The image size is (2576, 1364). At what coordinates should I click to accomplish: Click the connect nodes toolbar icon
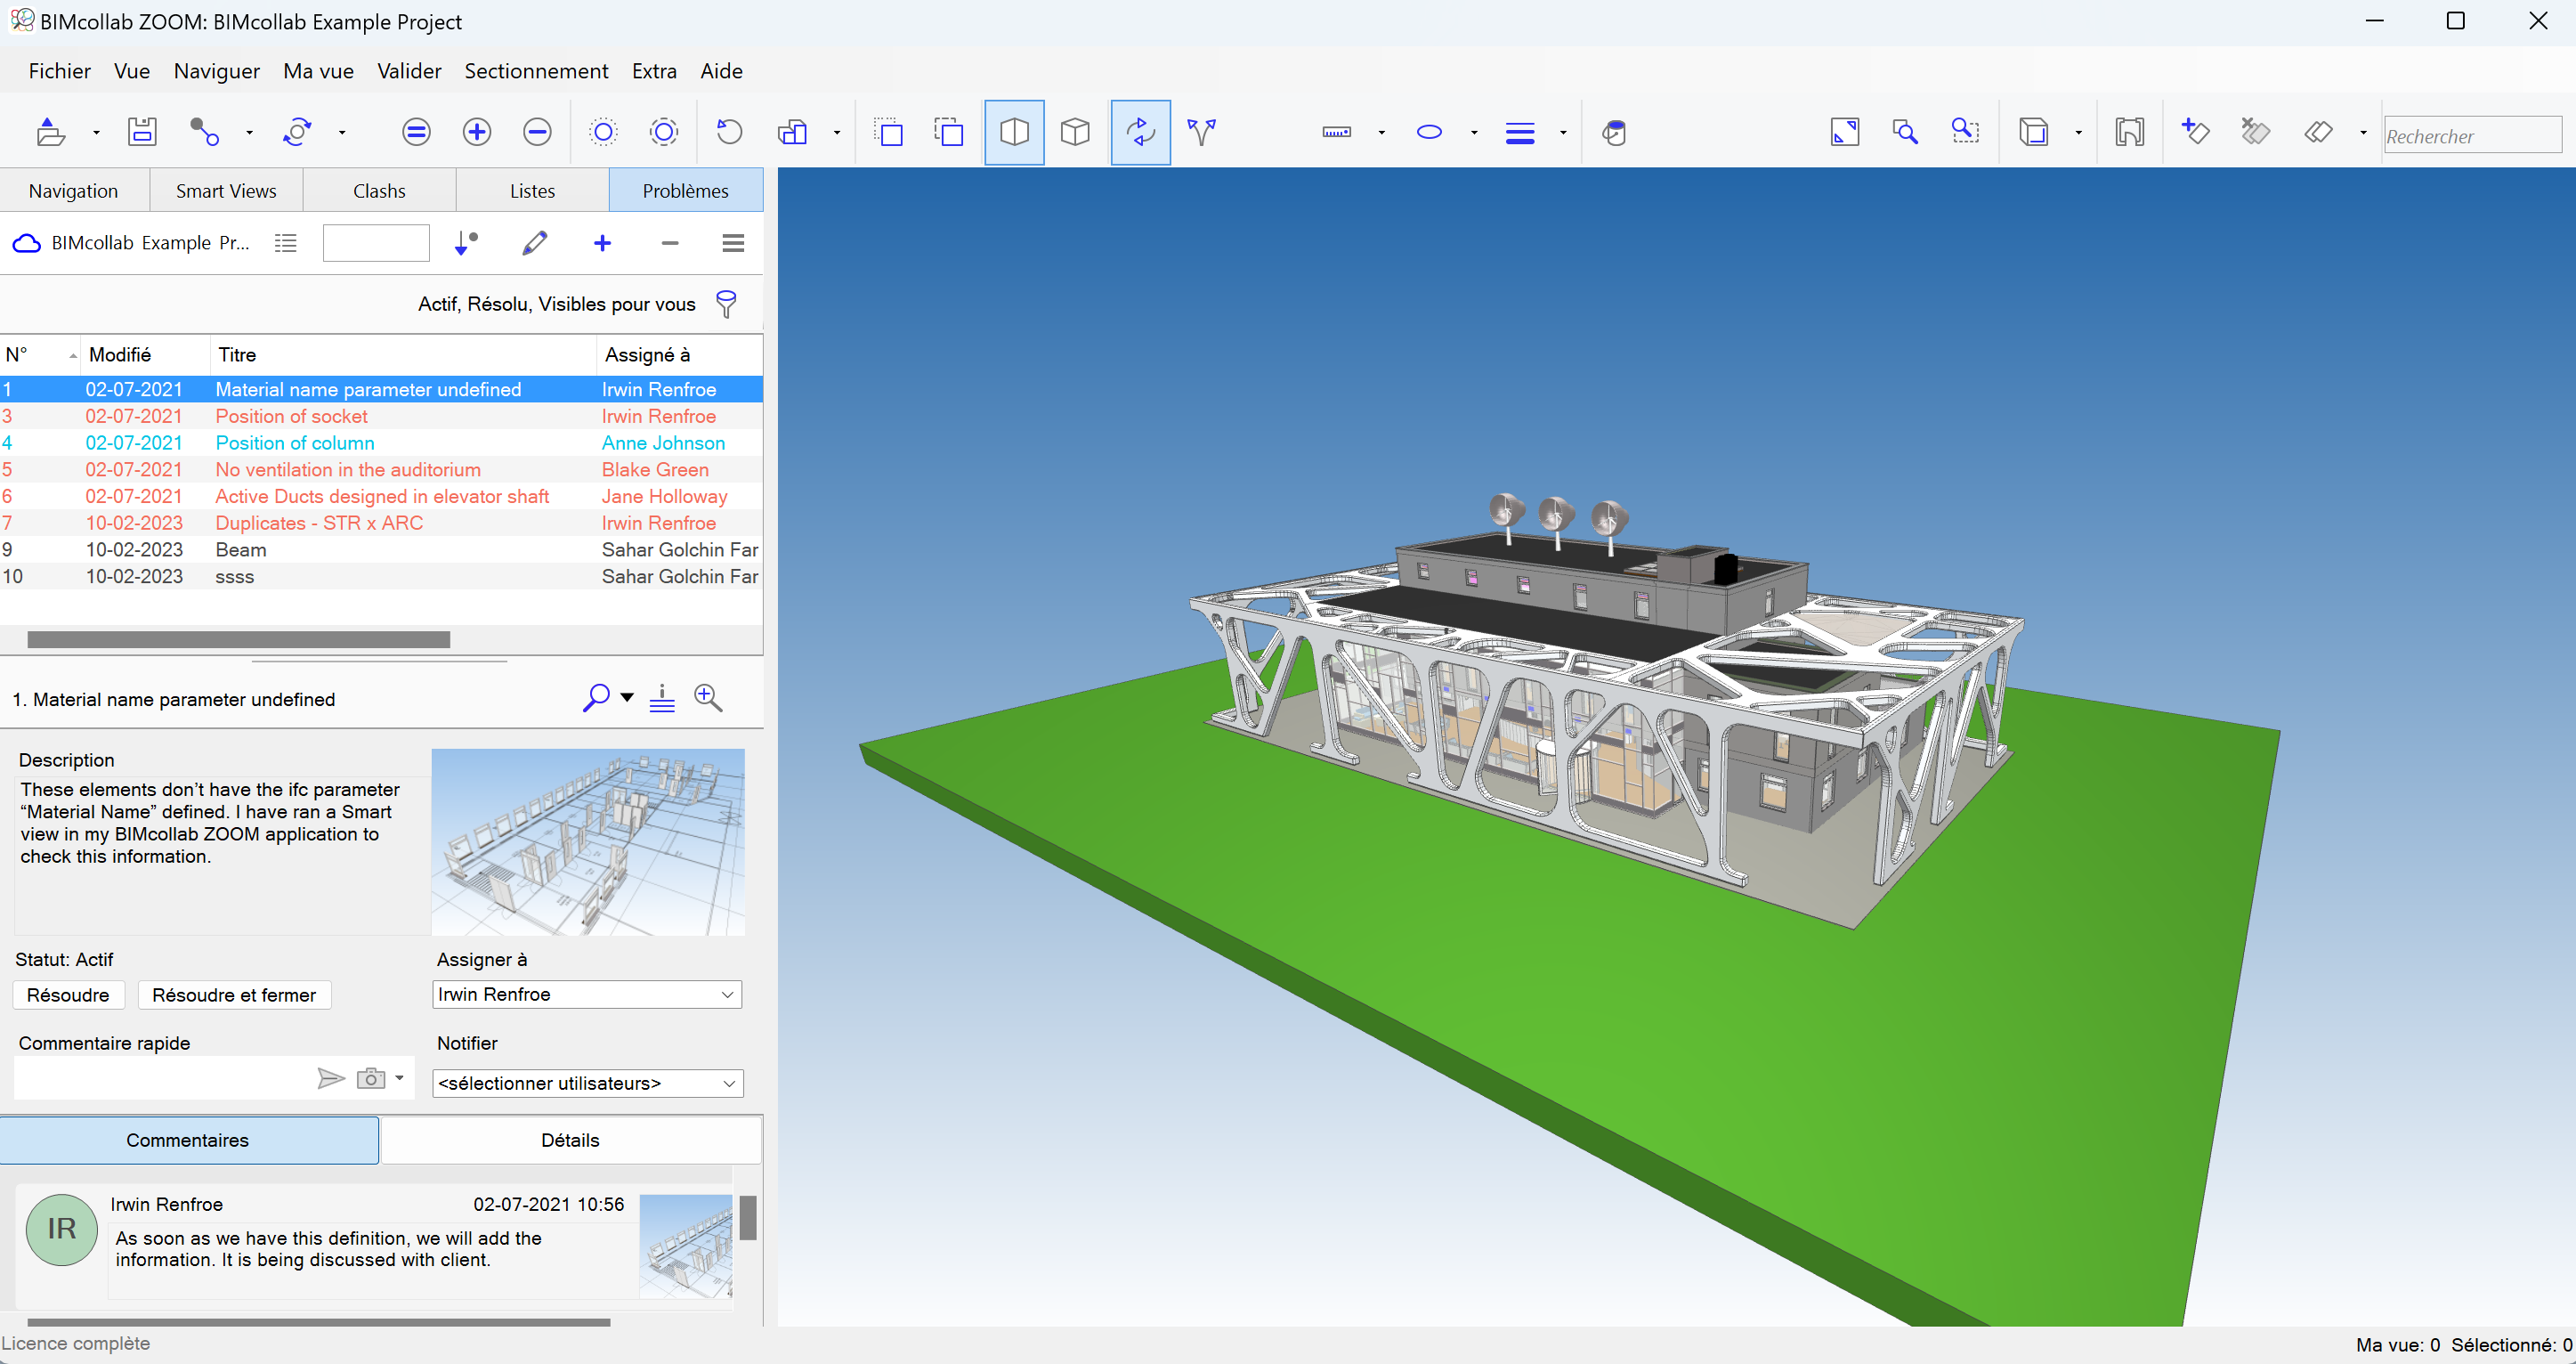click(204, 132)
